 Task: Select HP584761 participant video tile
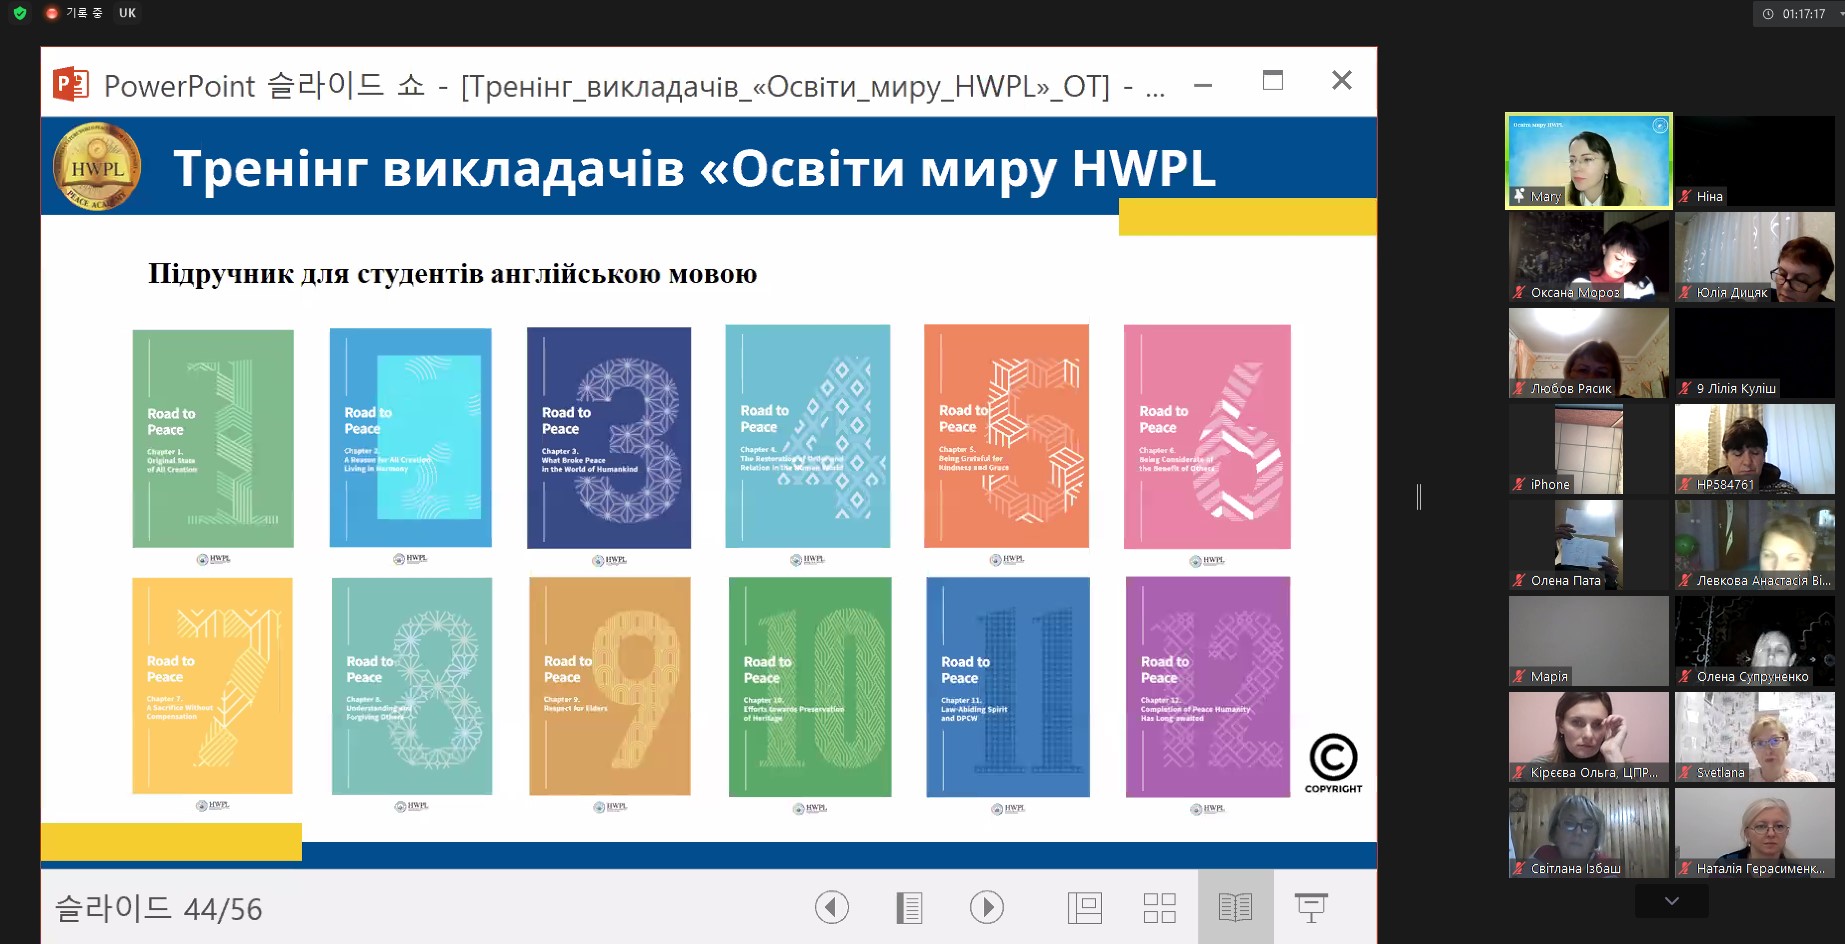pos(1755,449)
